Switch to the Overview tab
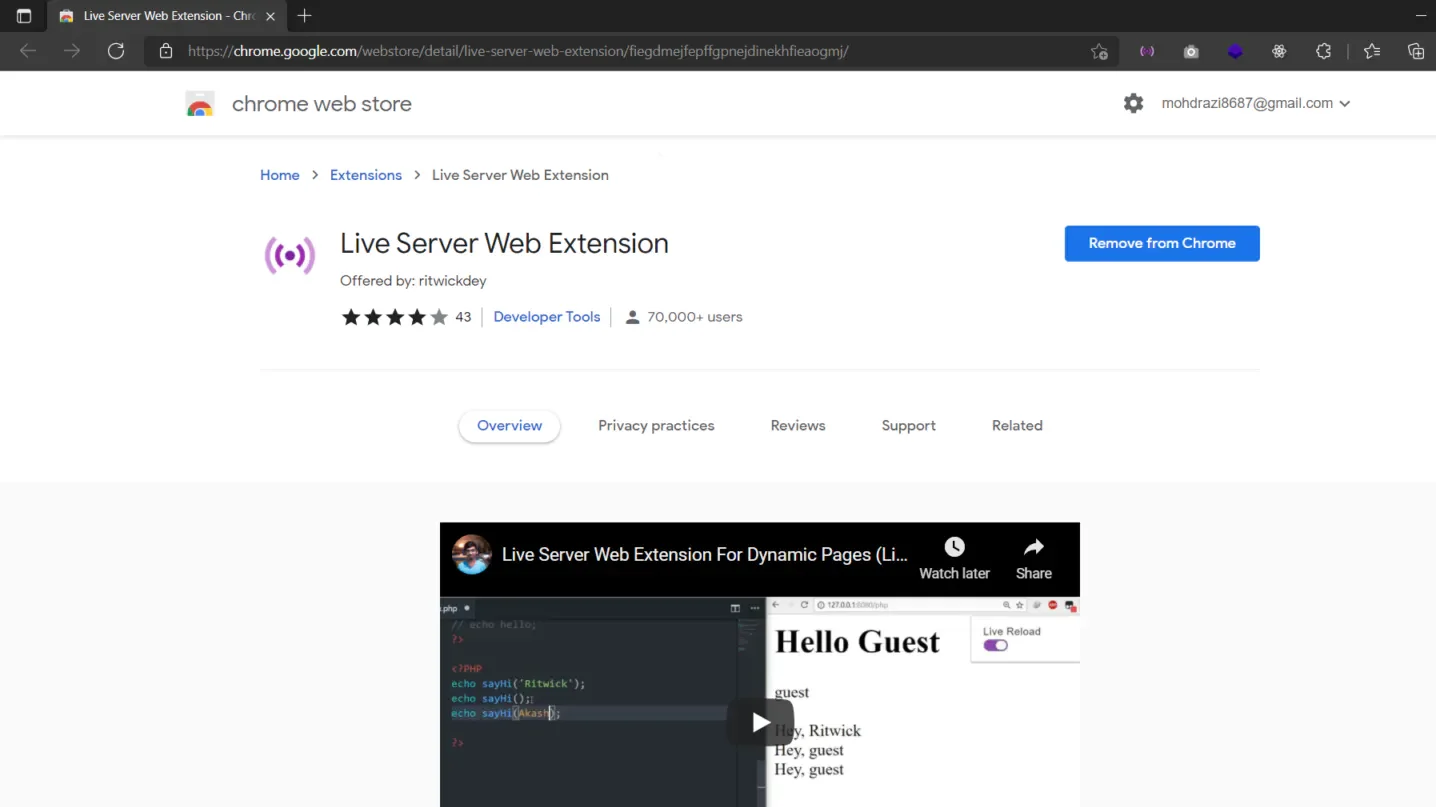Screen dimensions: 1436x807 pyautogui.click(x=509, y=426)
